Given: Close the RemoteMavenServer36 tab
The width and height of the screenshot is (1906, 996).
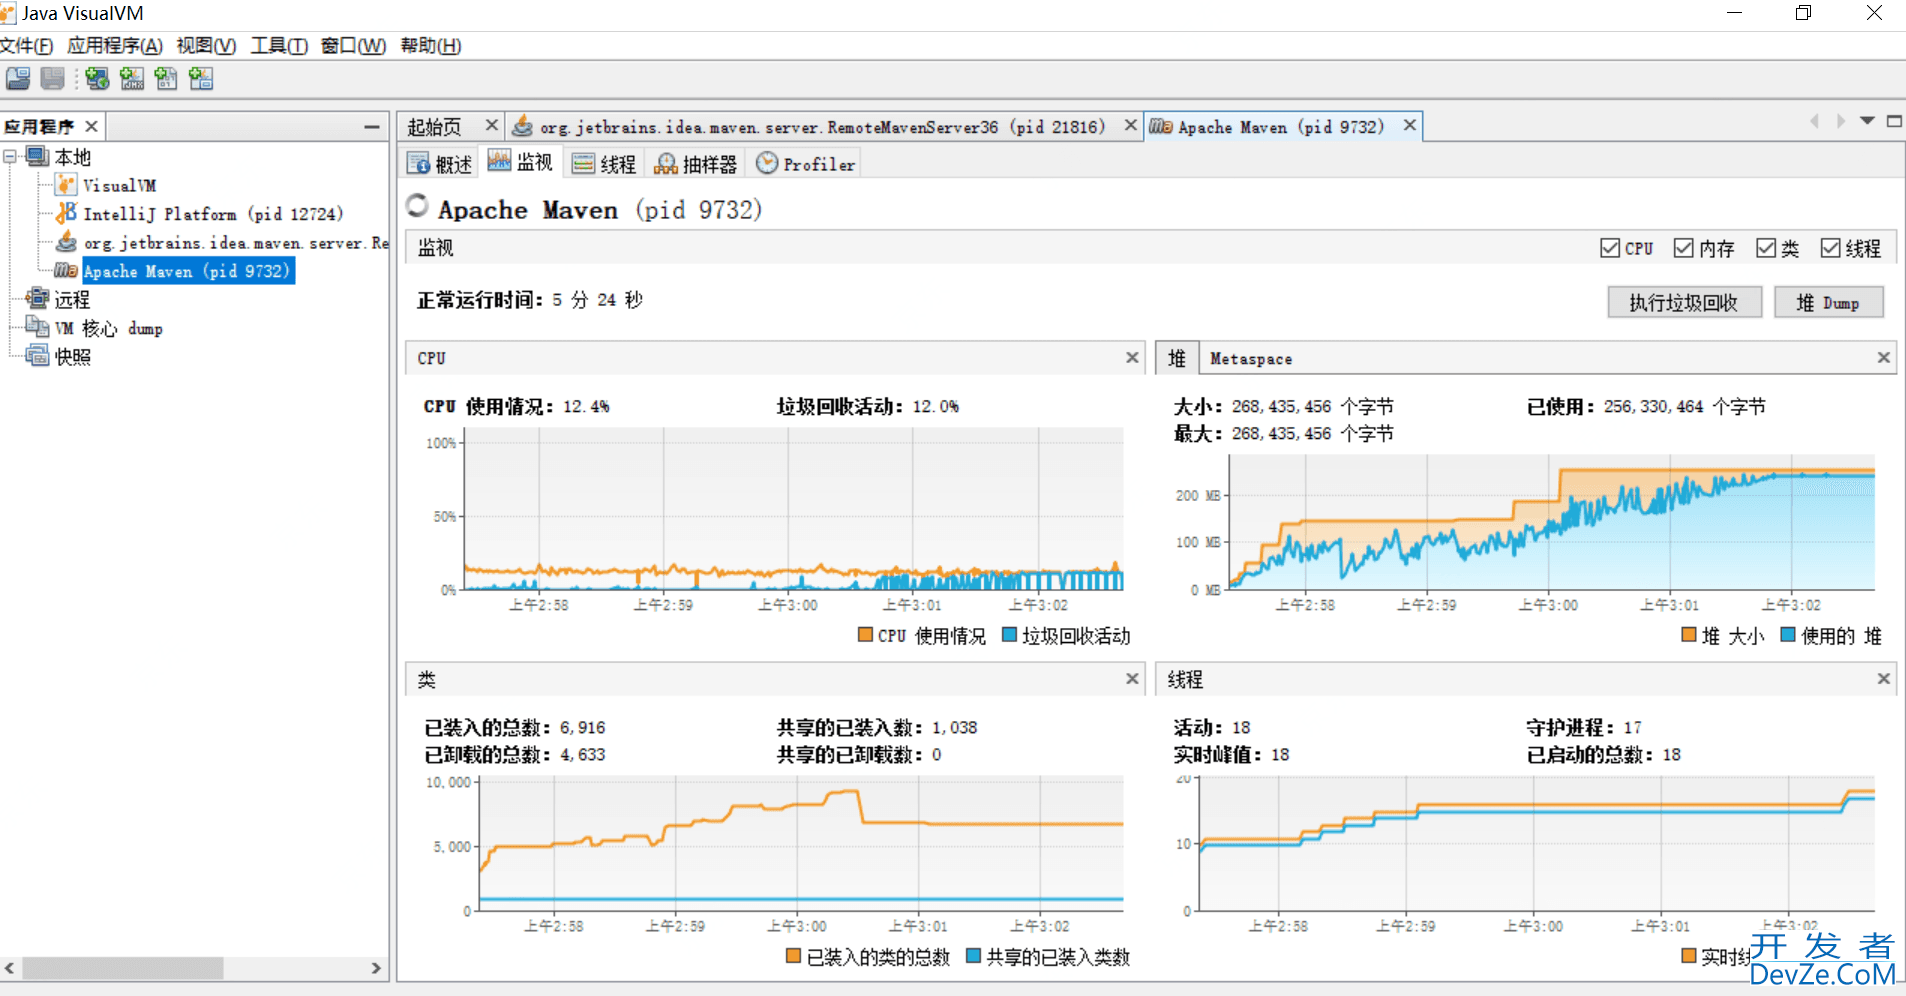Looking at the screenshot, I should [1130, 125].
